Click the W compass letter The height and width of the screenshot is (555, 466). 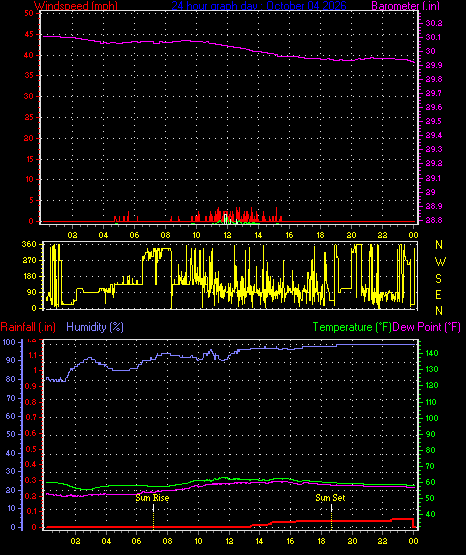pos(440,262)
